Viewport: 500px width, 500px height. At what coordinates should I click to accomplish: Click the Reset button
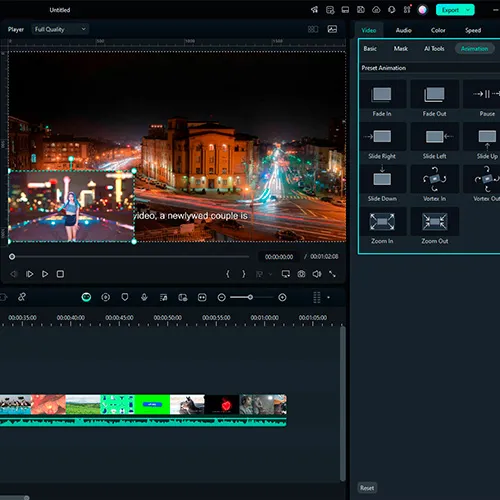click(x=367, y=488)
